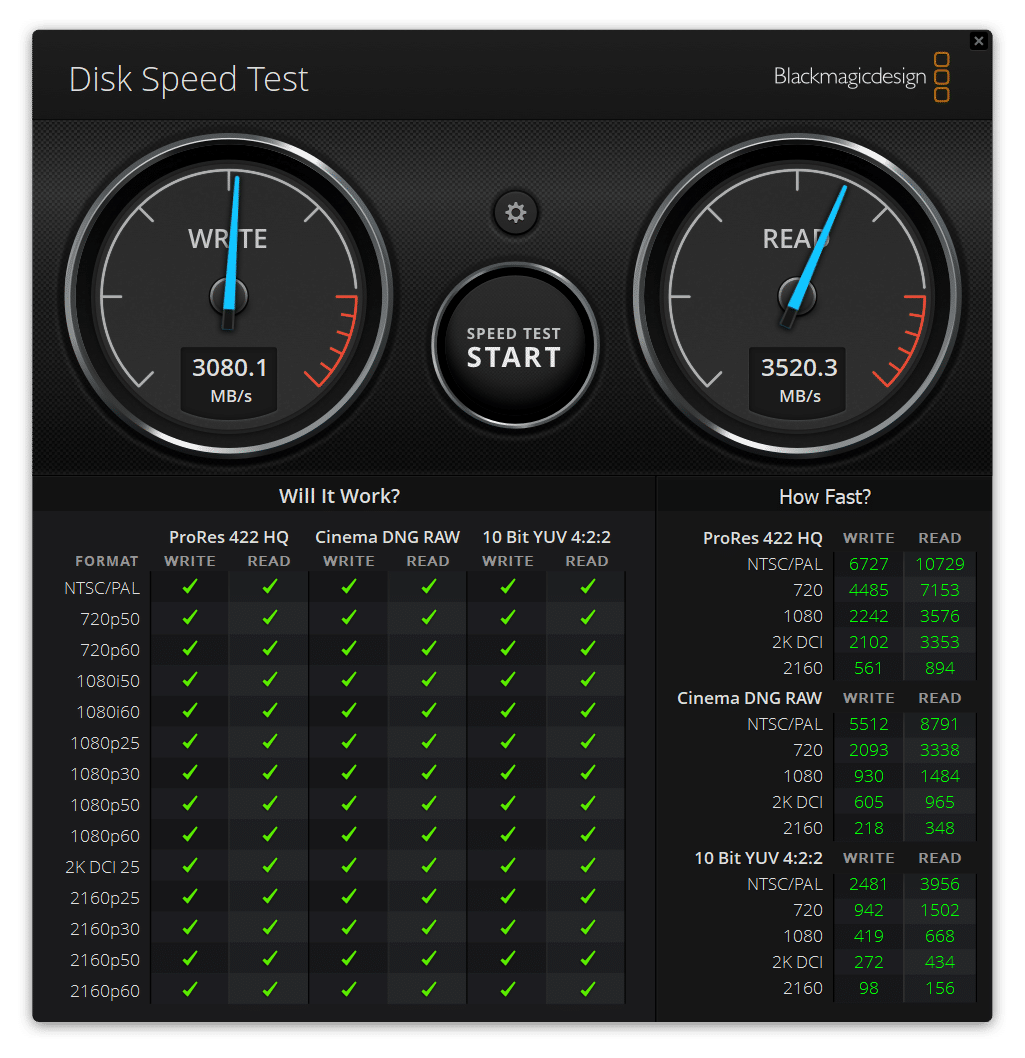The height and width of the screenshot is (1058, 1025).
Task: Click the 10 Bit YUV read checkmark for 720p50
Action: click(588, 617)
